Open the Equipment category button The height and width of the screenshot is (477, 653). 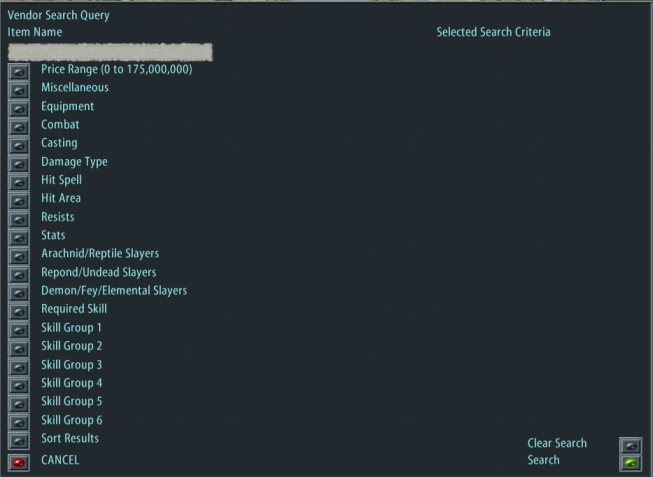tap(19, 109)
